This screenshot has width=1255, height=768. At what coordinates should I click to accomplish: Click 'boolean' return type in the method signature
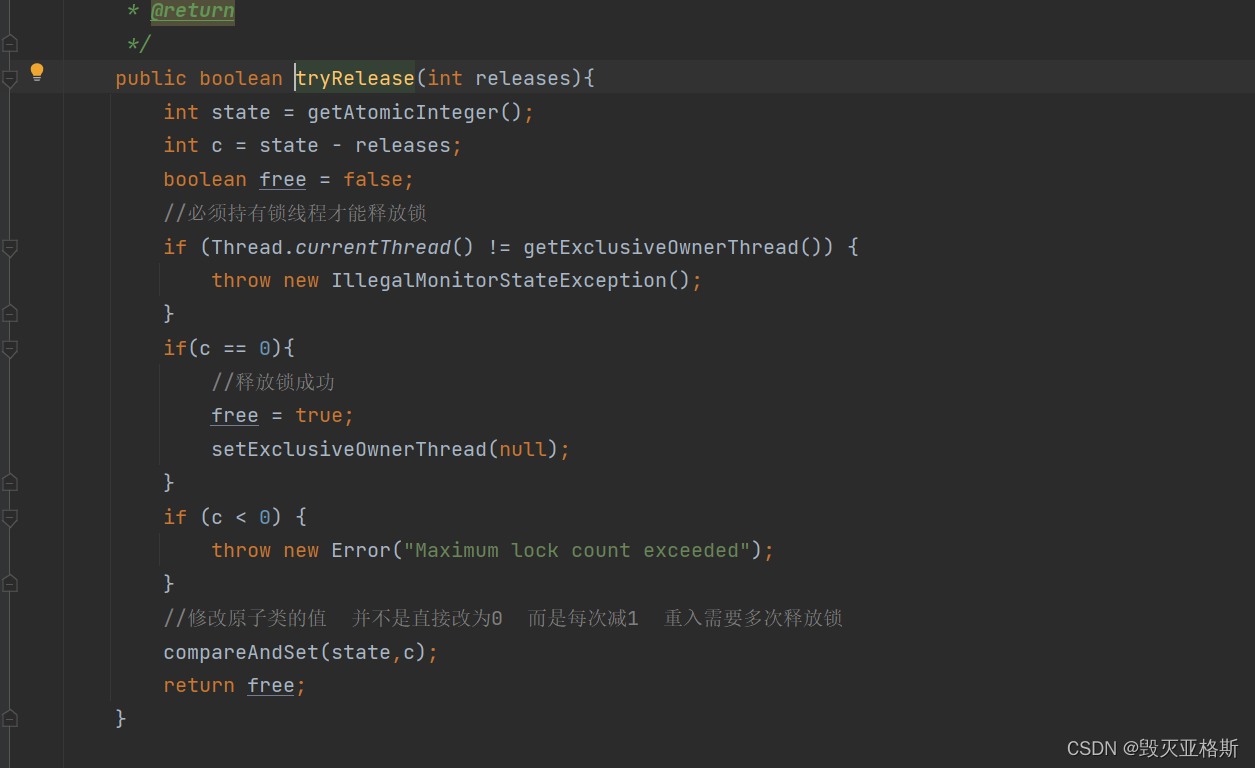241,78
